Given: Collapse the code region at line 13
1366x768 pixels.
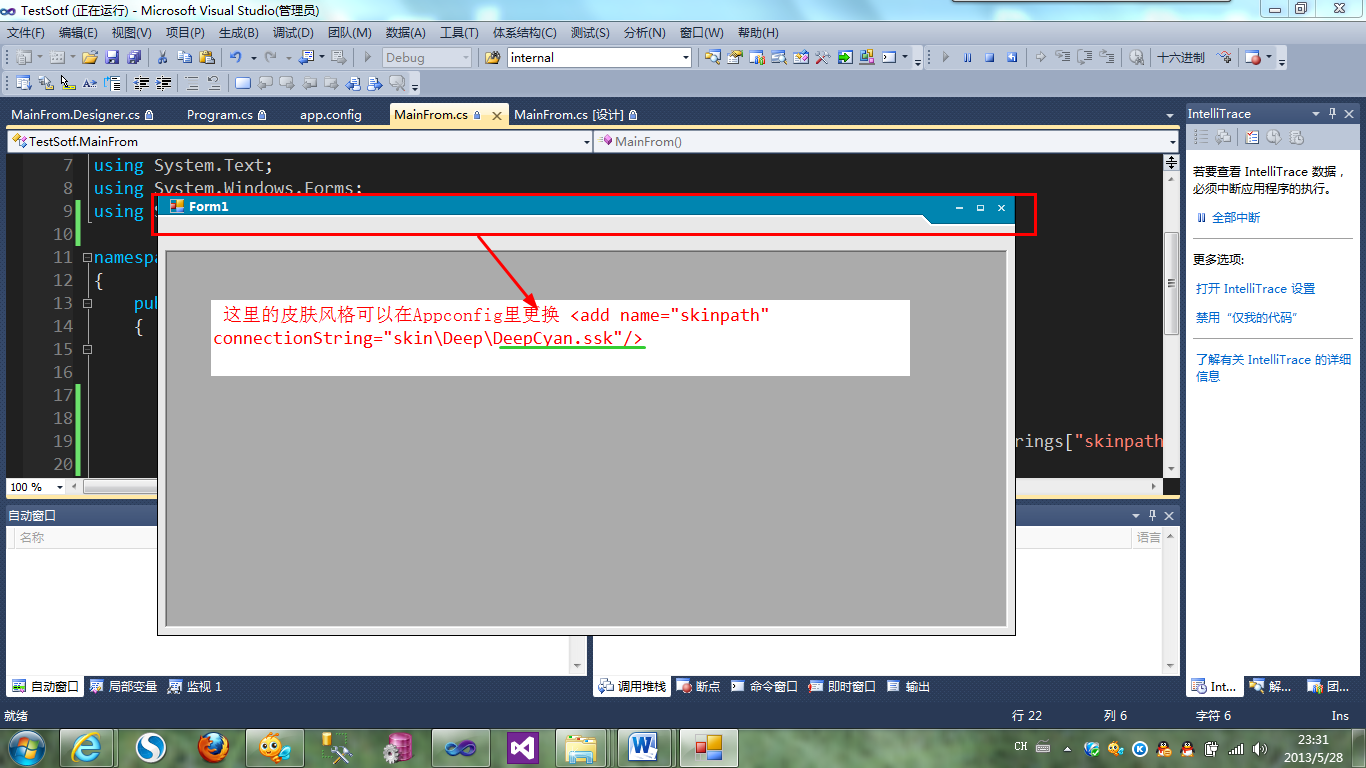Looking at the screenshot, I should pos(87,304).
